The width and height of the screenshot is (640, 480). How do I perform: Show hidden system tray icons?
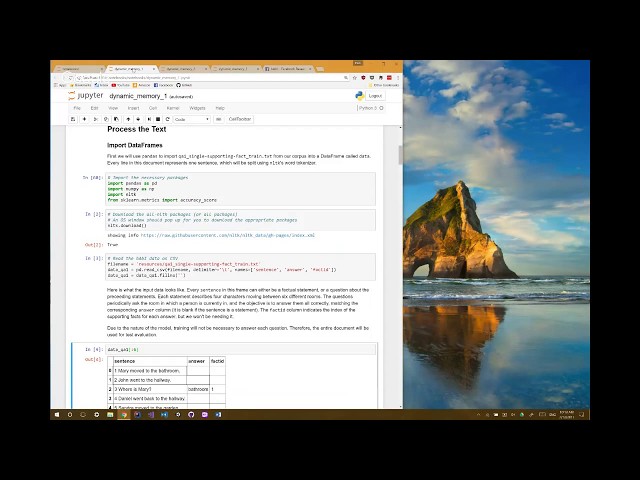478,415
